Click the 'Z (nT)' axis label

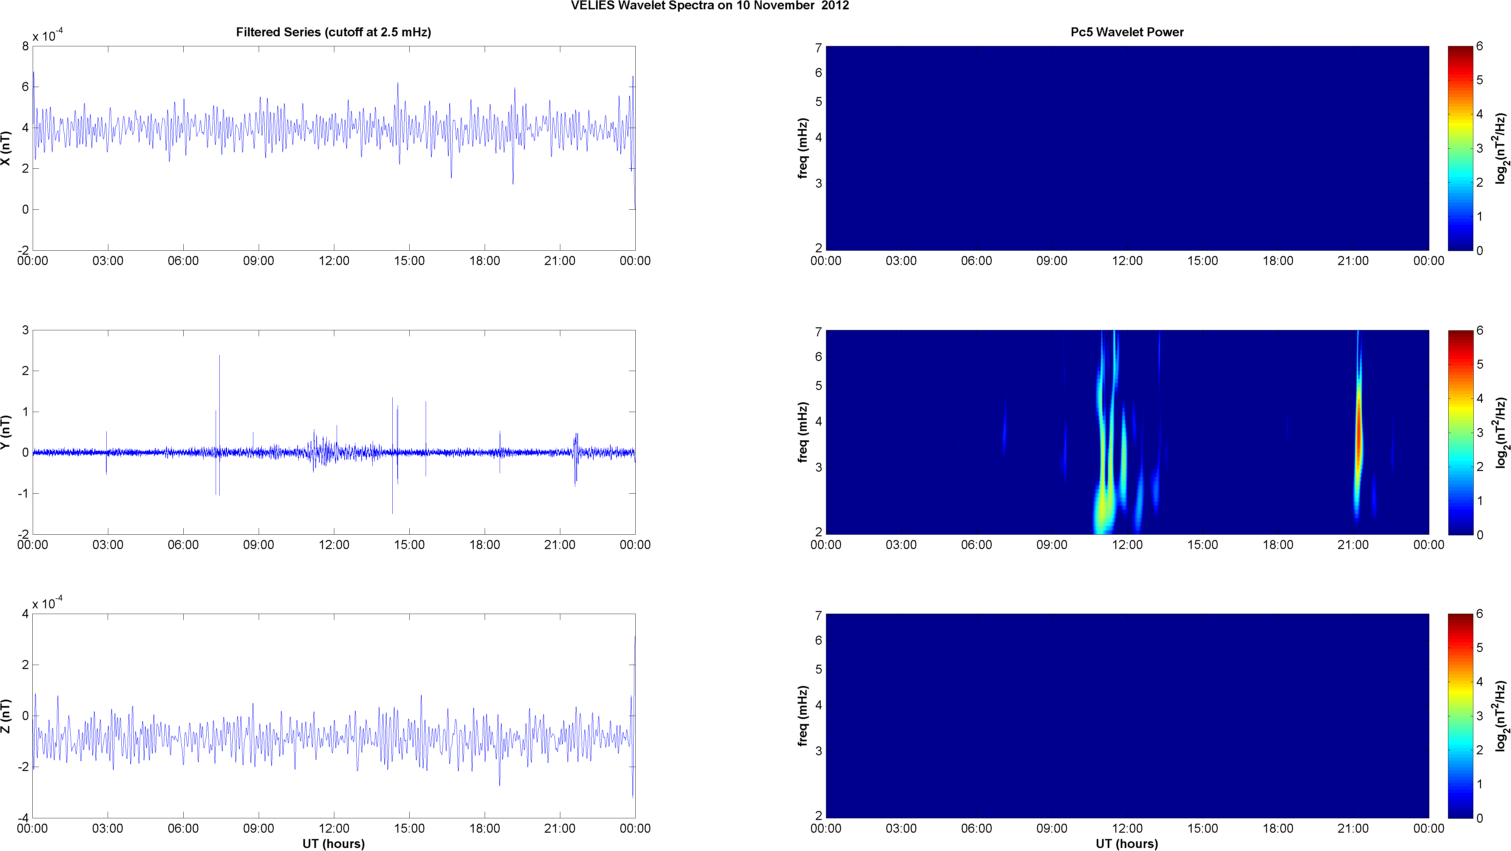[7, 716]
